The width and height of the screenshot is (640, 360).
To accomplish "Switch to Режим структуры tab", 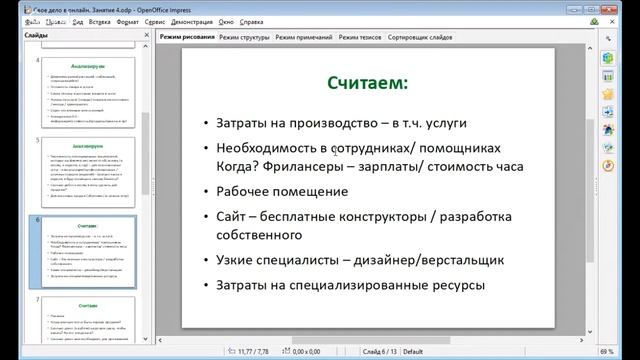I will click(x=244, y=37).
